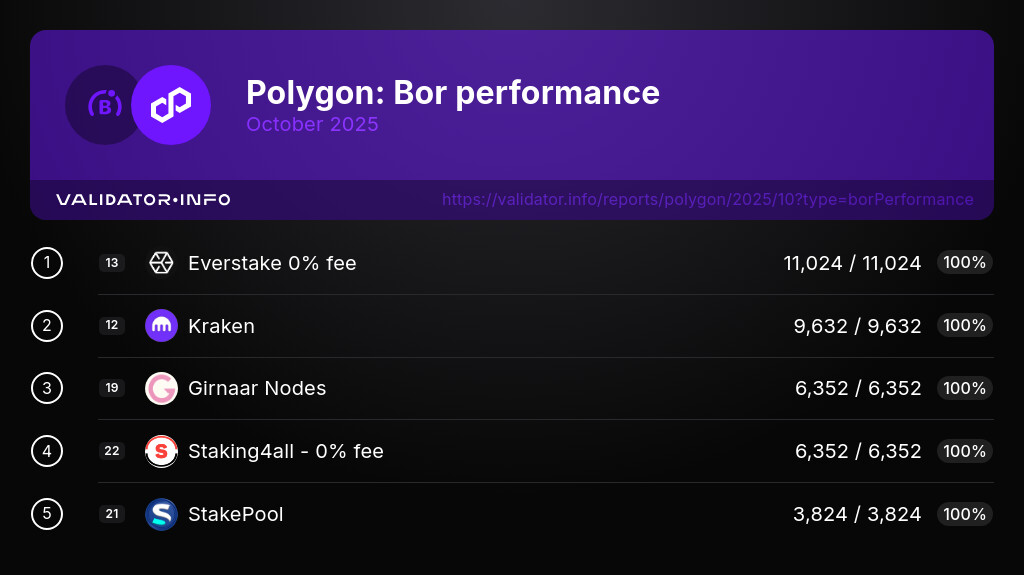Screen dimensions: 1024x575
Task: Open the Everstake 0% fee validator name
Action: click(272, 263)
